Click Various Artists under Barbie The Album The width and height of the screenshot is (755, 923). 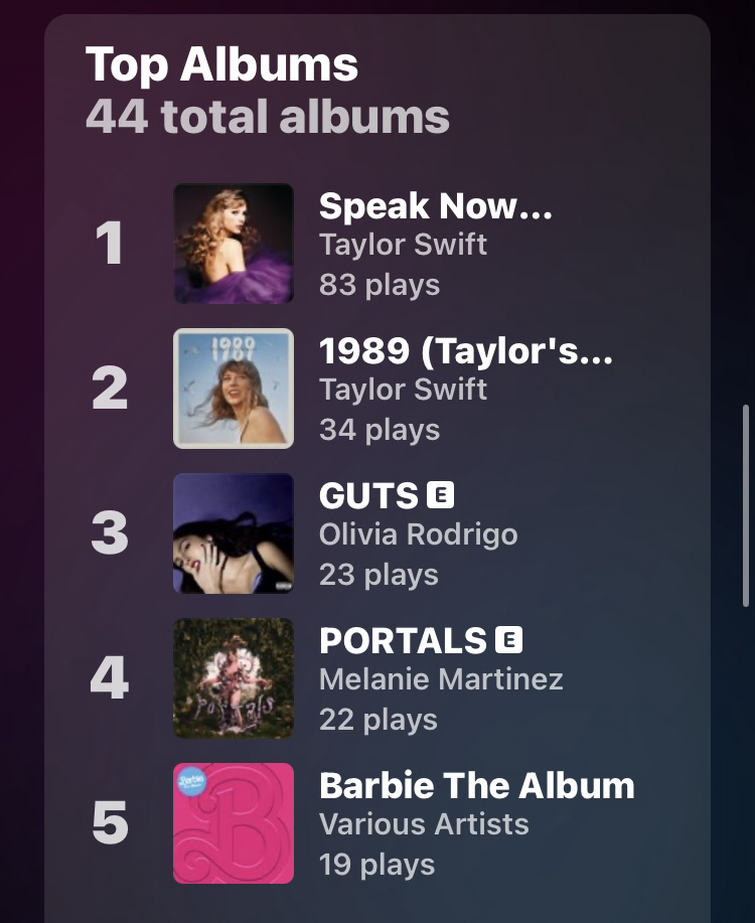click(424, 824)
